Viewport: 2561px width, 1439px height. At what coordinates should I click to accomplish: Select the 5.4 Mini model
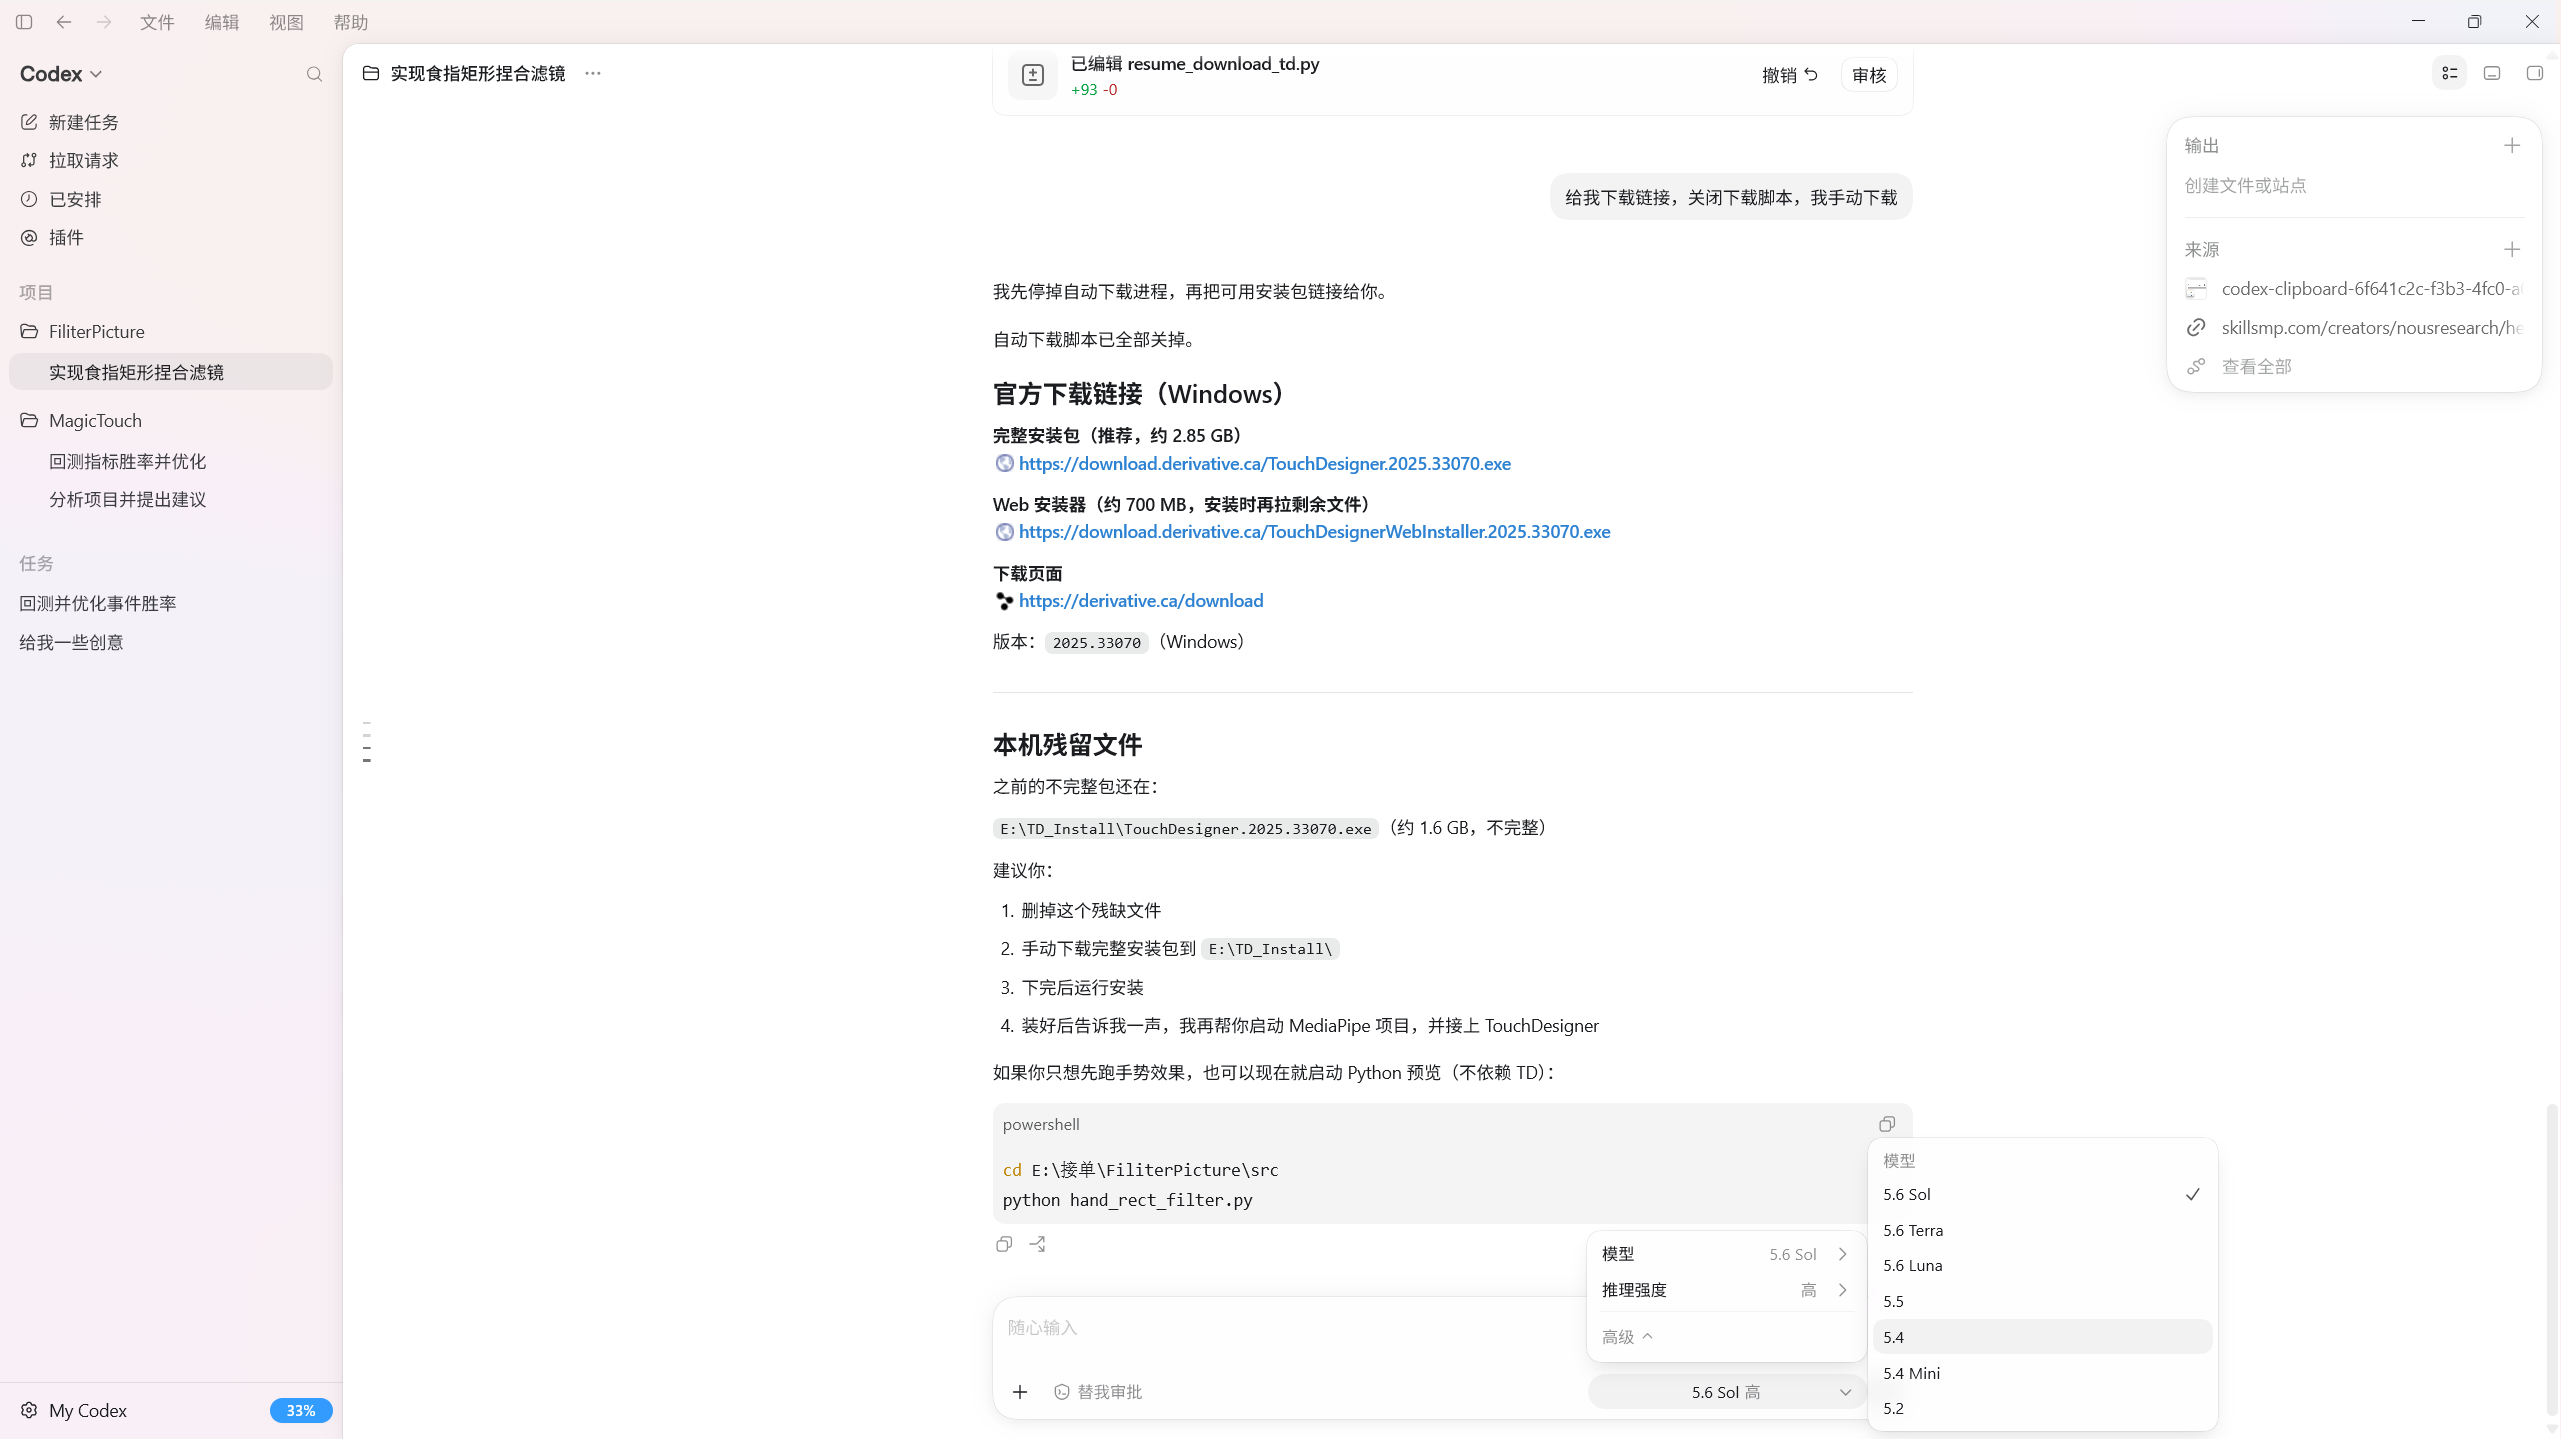click(2042, 1373)
